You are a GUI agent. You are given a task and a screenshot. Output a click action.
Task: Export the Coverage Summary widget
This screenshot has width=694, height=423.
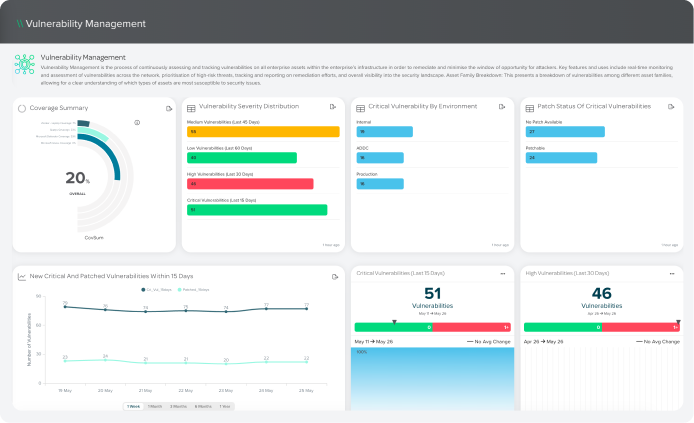pyautogui.click(x=169, y=108)
